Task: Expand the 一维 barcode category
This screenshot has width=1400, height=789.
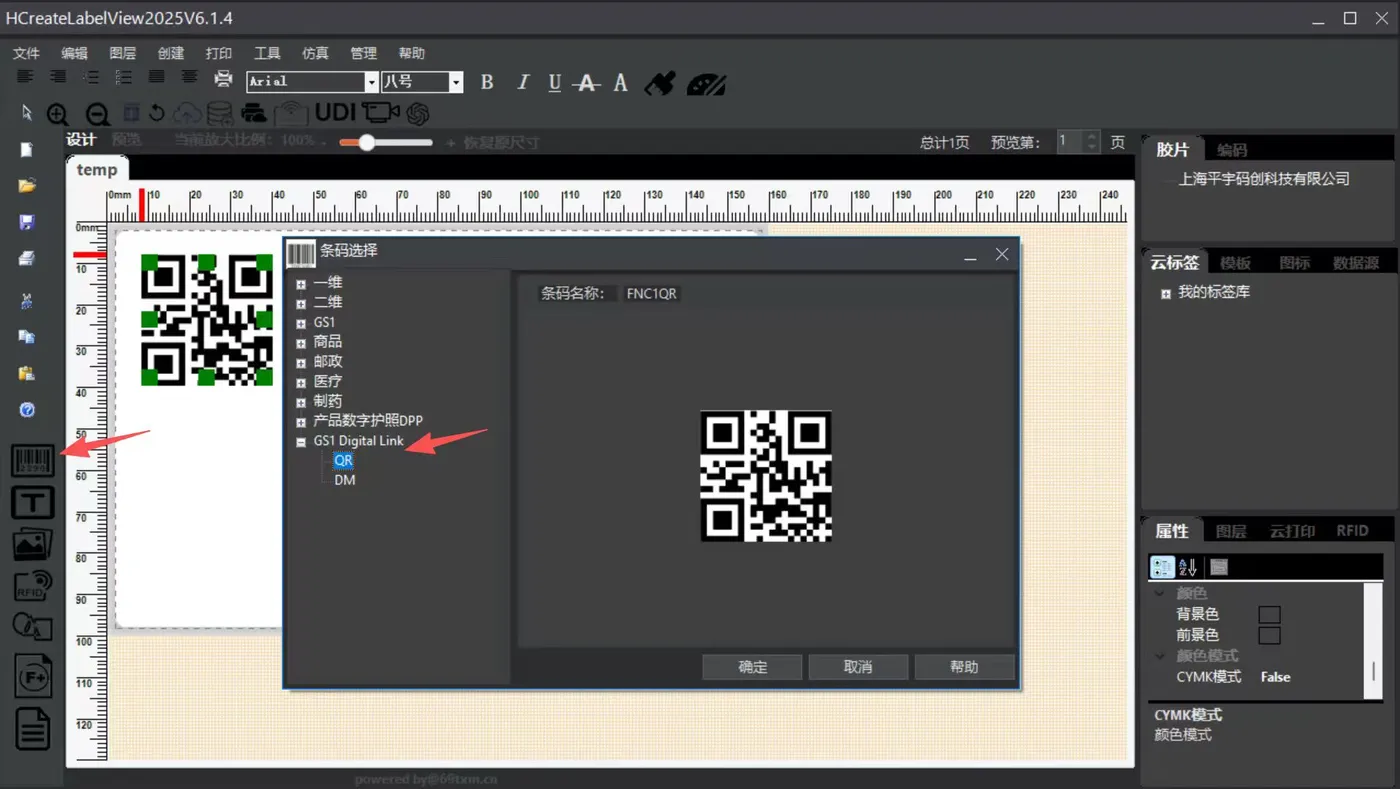Action: pyautogui.click(x=301, y=283)
